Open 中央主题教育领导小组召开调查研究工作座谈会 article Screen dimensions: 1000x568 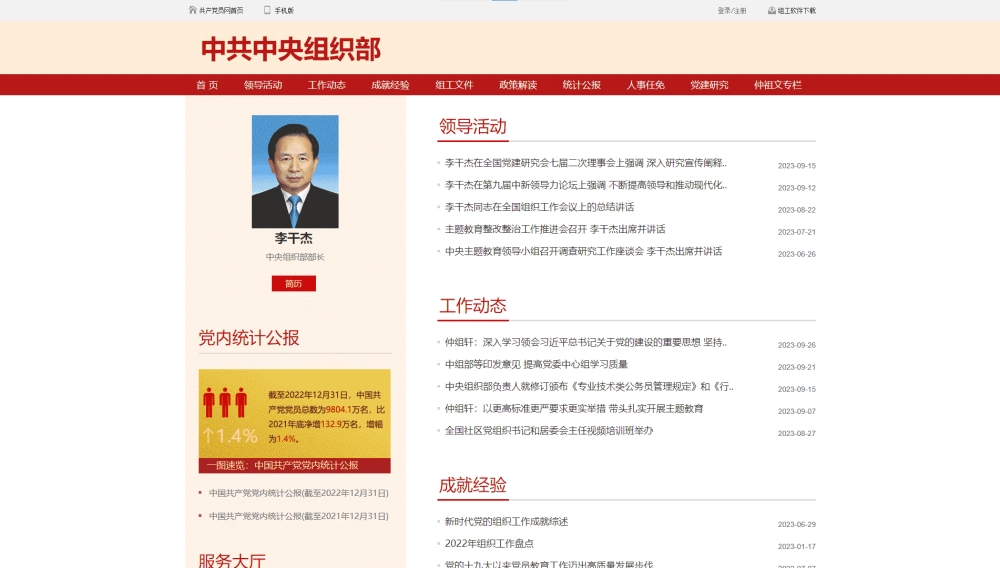(584, 251)
